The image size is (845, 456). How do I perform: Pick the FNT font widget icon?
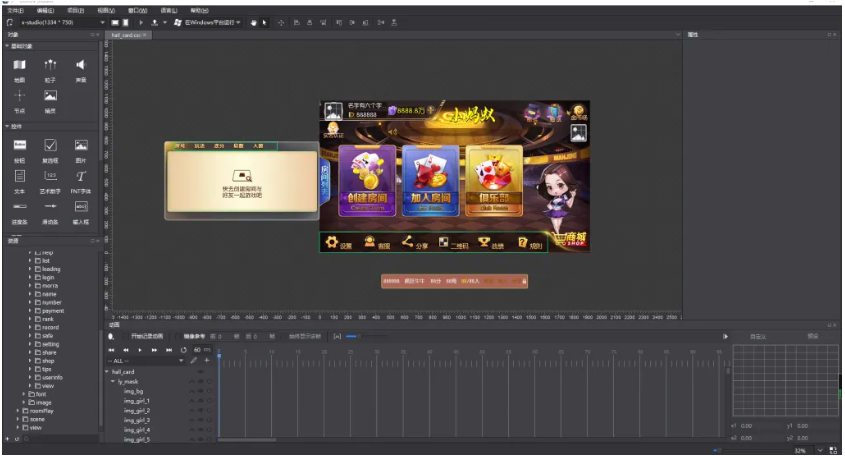[81, 176]
